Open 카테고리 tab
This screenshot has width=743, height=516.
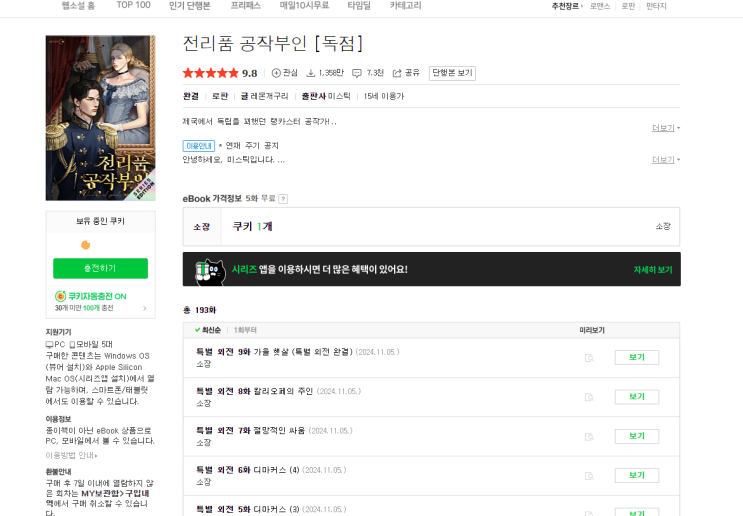406,6
